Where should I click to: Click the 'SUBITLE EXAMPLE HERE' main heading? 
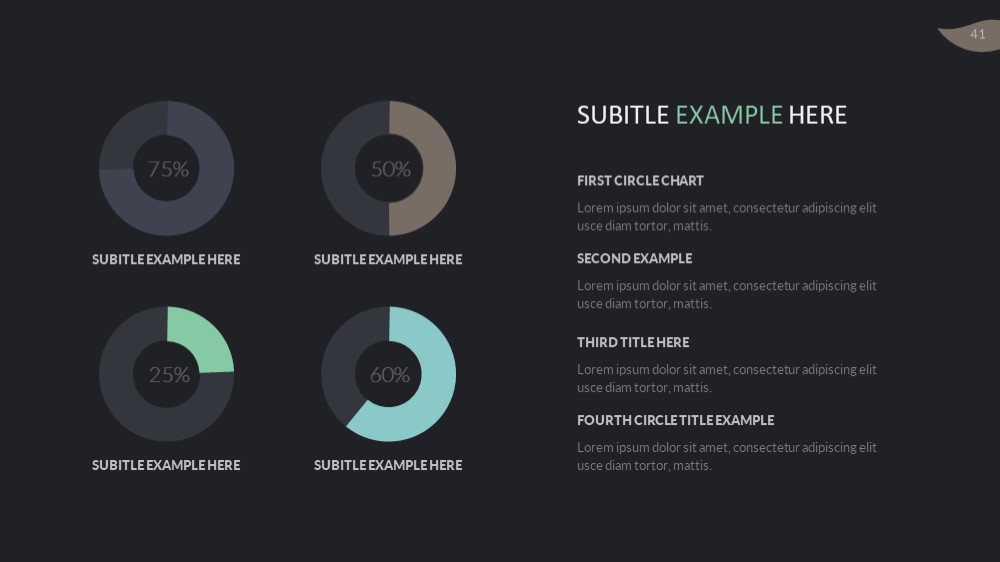click(x=712, y=115)
